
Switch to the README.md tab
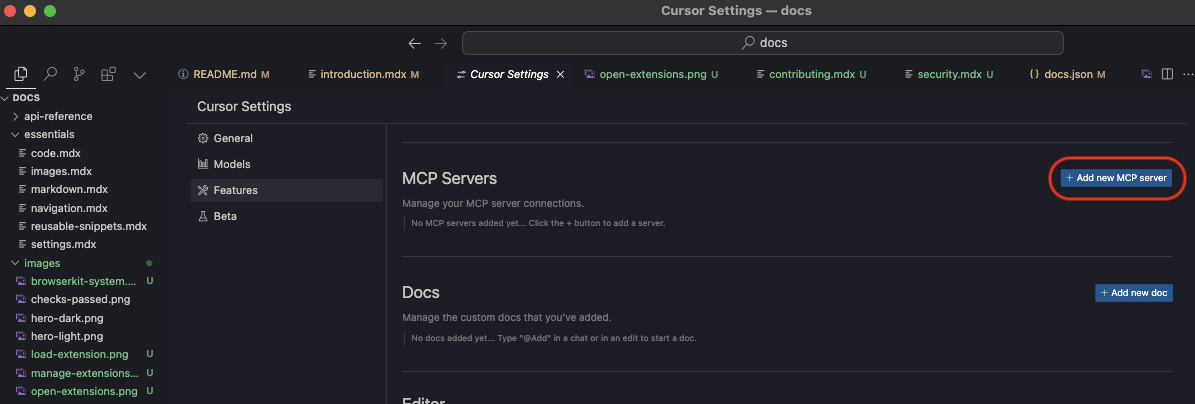223,75
